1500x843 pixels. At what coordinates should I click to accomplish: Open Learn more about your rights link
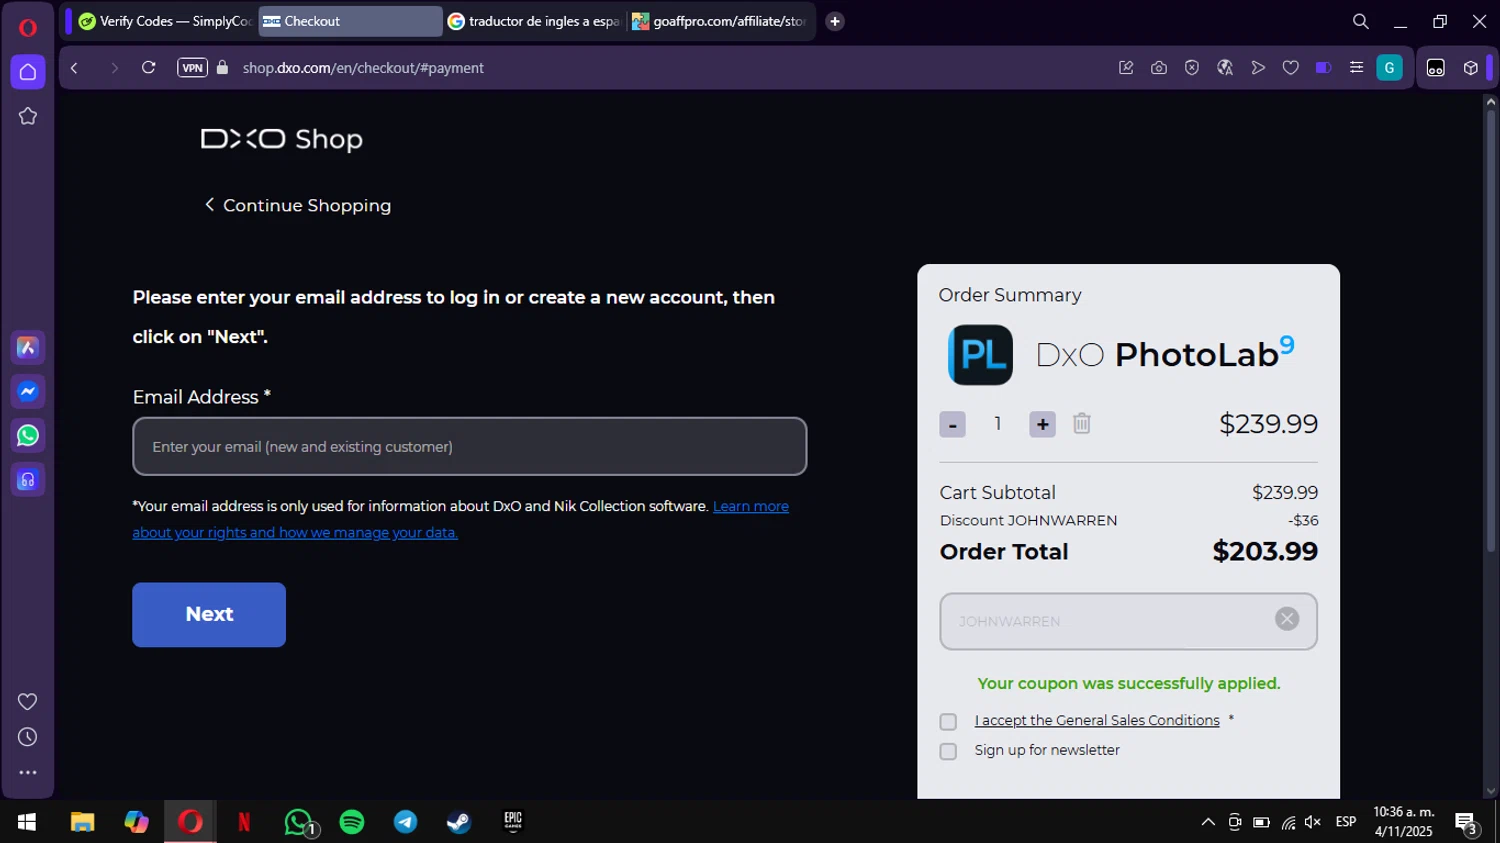(x=461, y=519)
